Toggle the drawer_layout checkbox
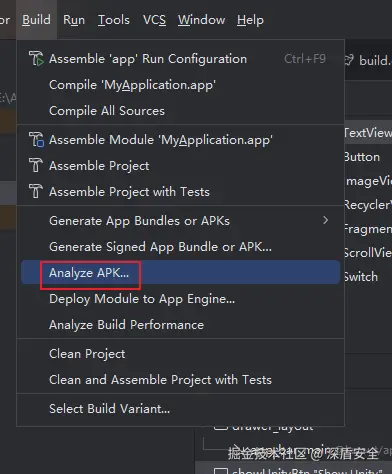The image size is (392, 474). click(x=220, y=427)
